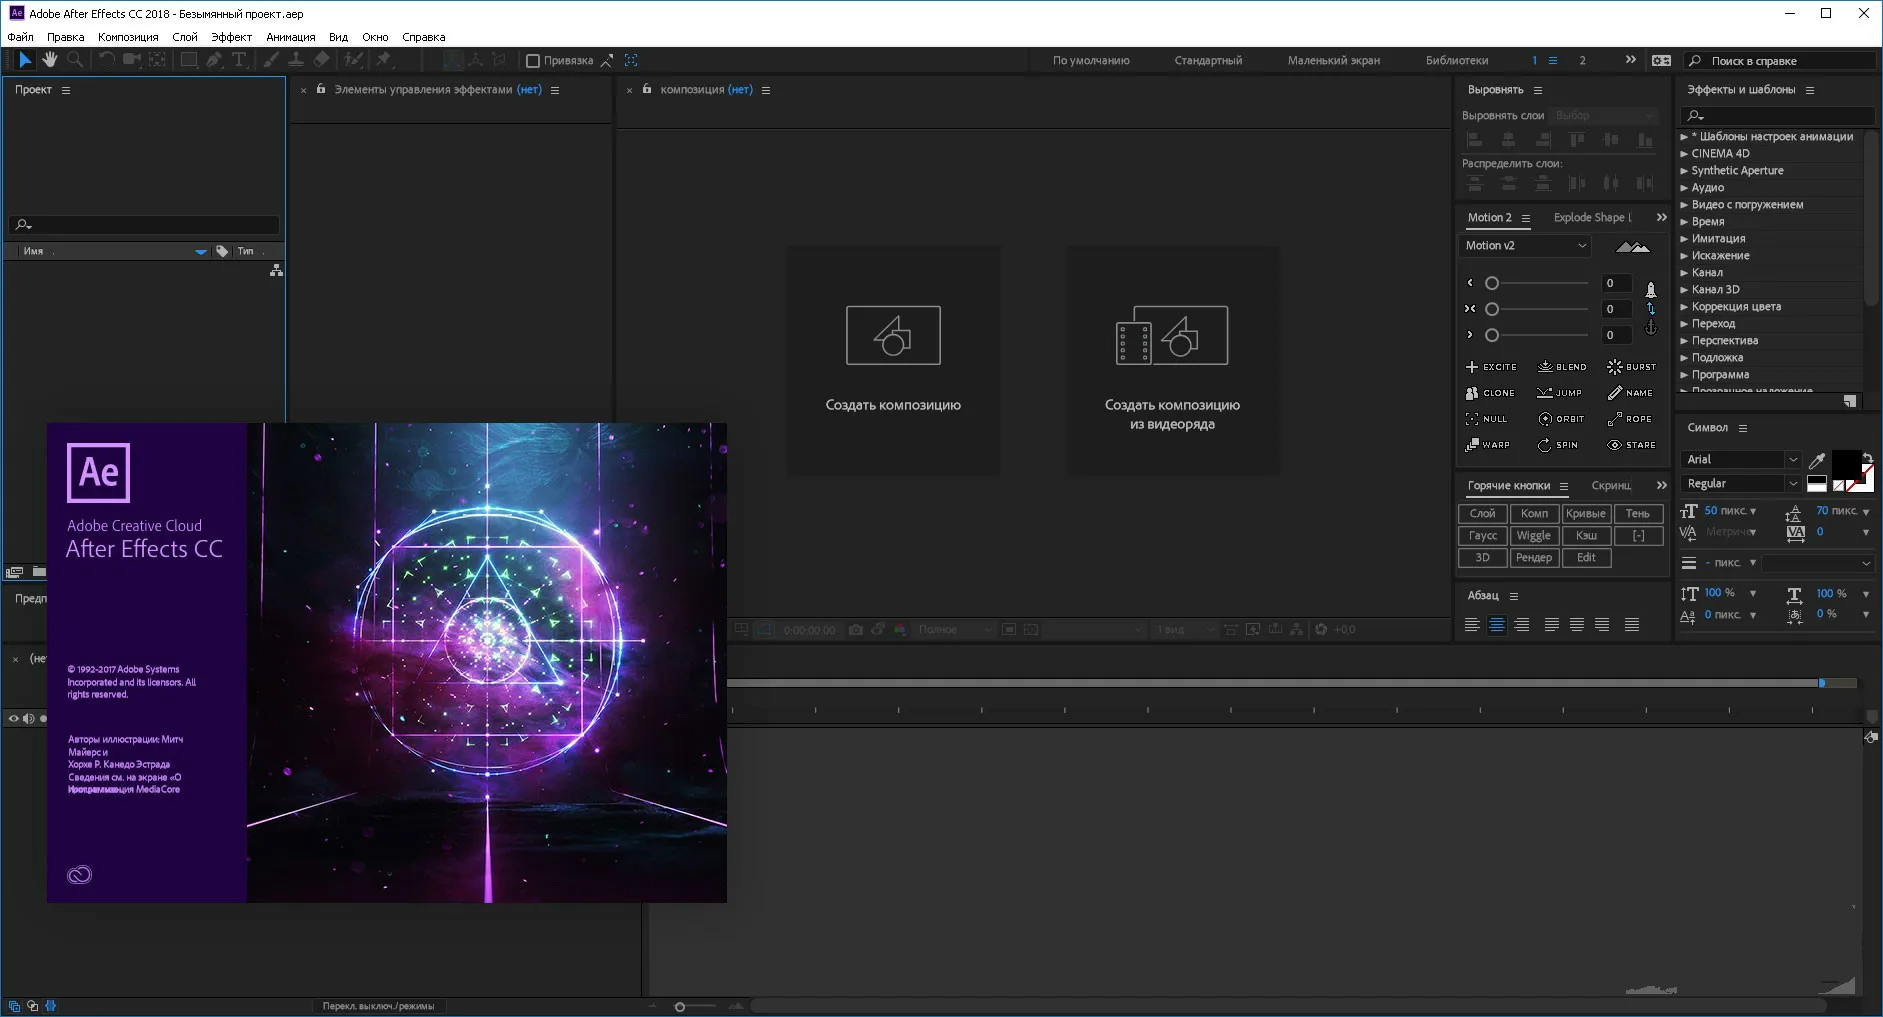Select the Type tool in the toolbar

pos(240,60)
